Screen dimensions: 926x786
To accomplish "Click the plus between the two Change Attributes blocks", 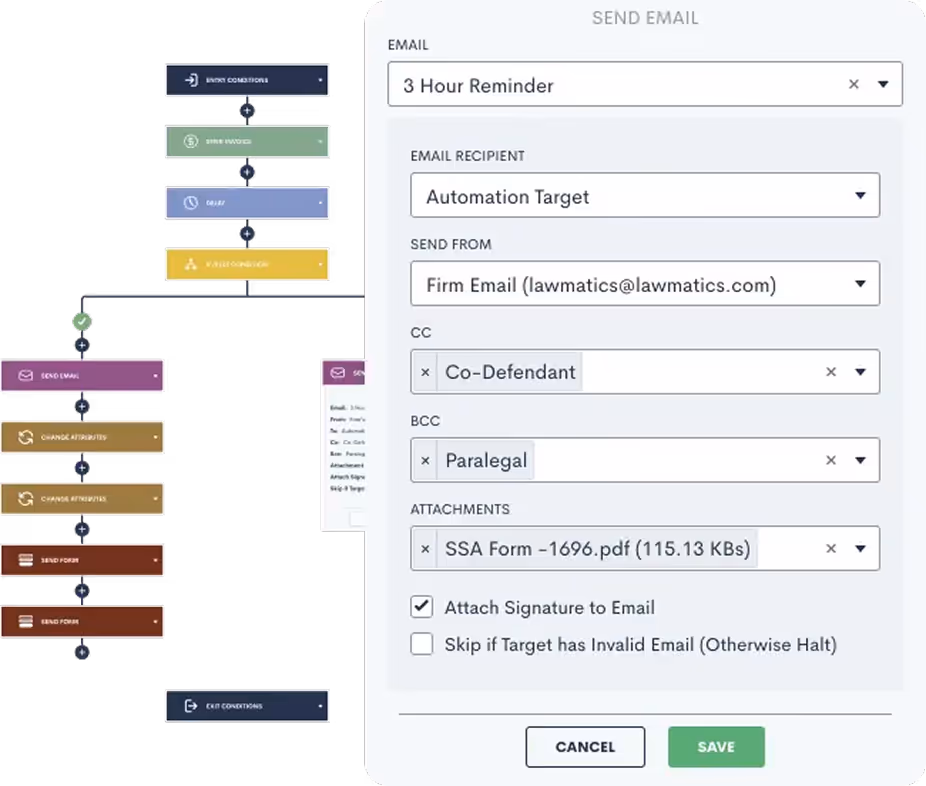I will tap(82, 468).
